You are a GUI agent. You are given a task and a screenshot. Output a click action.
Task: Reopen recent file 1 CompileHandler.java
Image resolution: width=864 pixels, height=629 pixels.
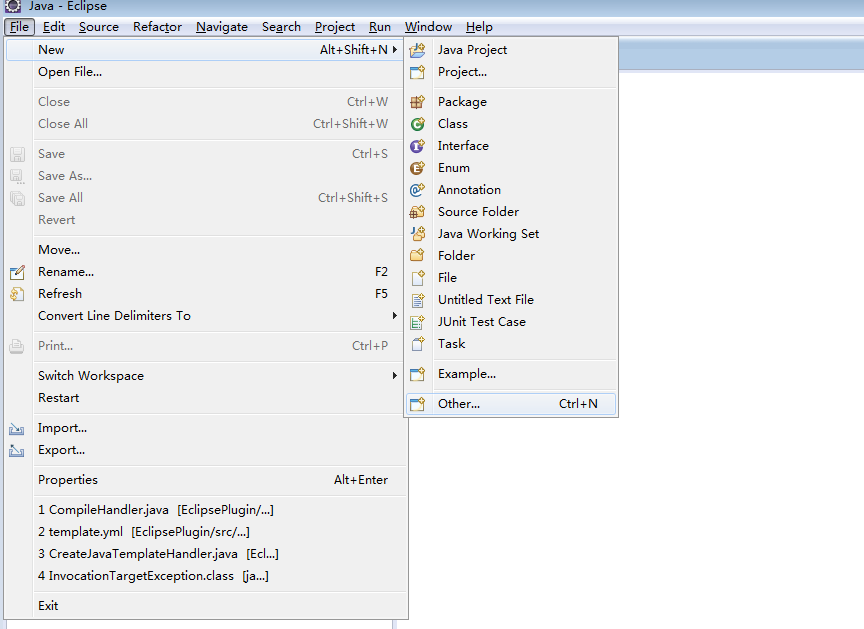click(205, 510)
